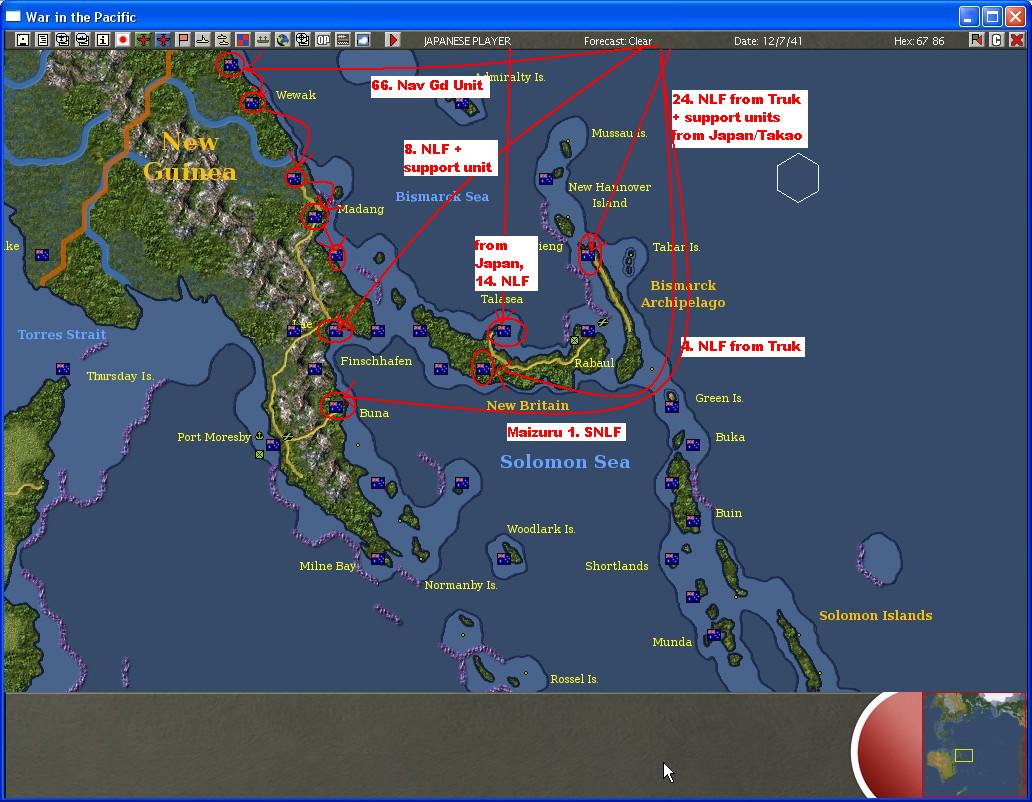
Task: Select the base flag at Green Is.
Action: (x=672, y=407)
